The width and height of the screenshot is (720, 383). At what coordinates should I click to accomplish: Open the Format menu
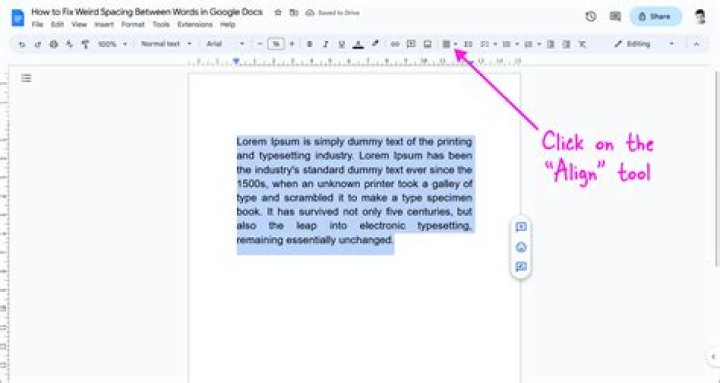click(x=133, y=25)
